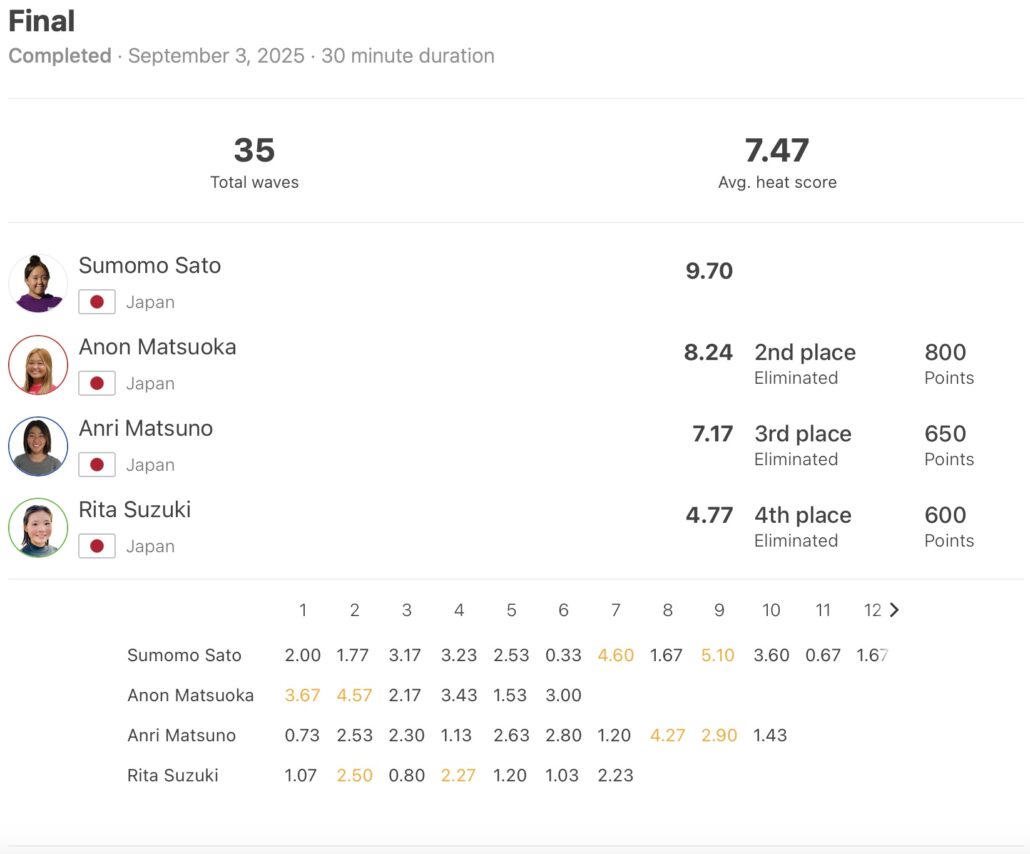1030x854 pixels.
Task: Click the Japan flag under Sumomo Sato
Action: 97,302
